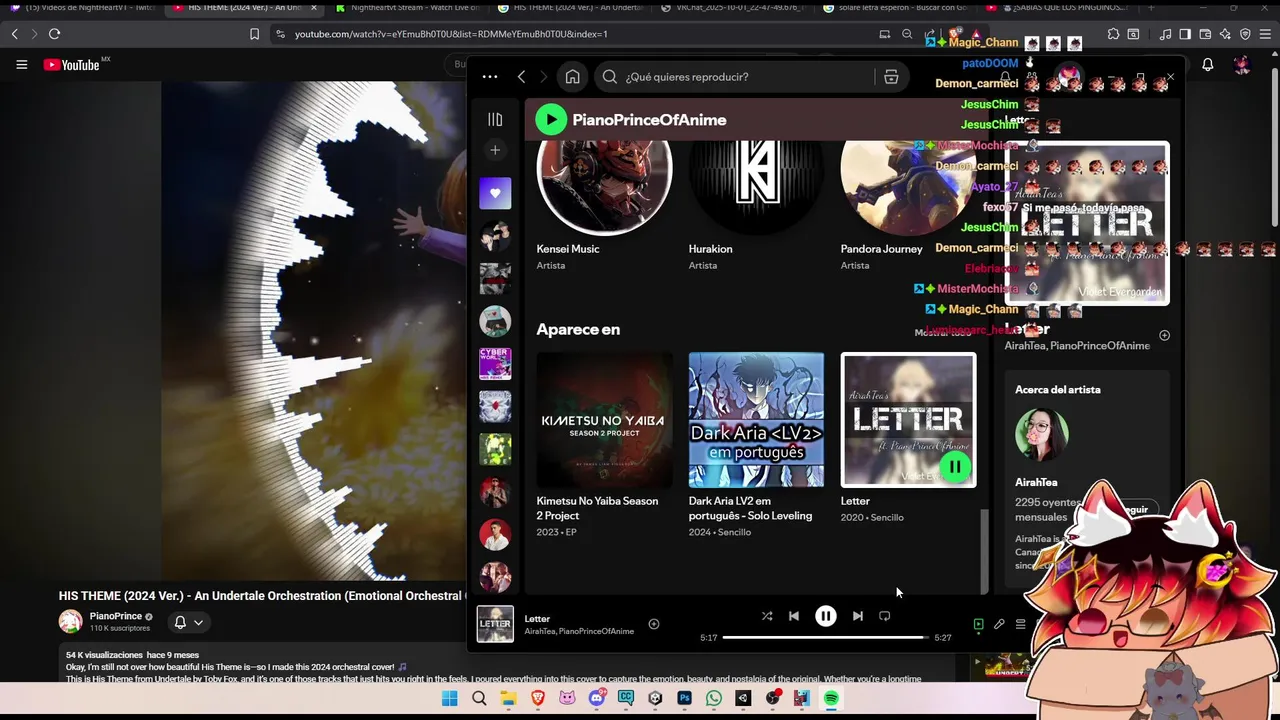Viewport: 1280px width, 720px height.
Task: Collapse the Spotify library sidebar icon
Action: [495, 120]
